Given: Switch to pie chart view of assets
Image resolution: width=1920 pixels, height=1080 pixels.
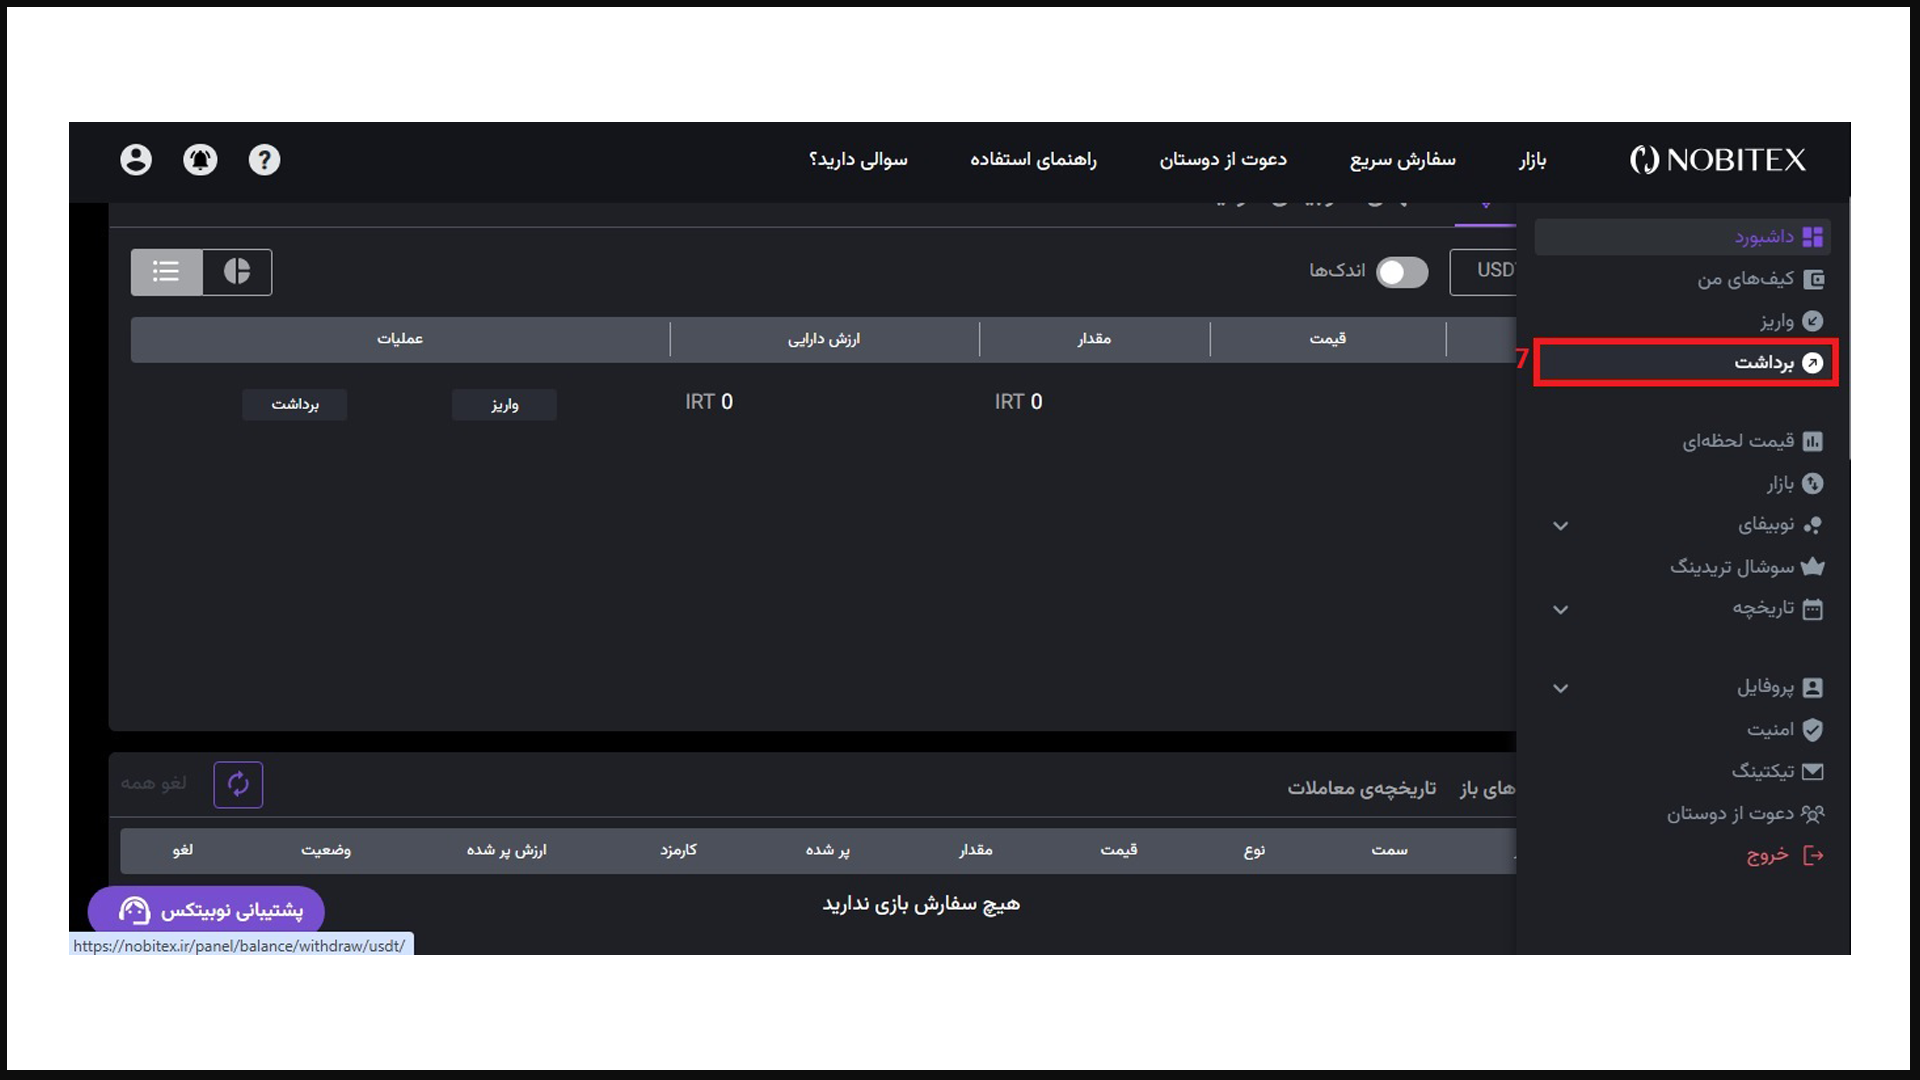Looking at the screenshot, I should (x=237, y=272).
